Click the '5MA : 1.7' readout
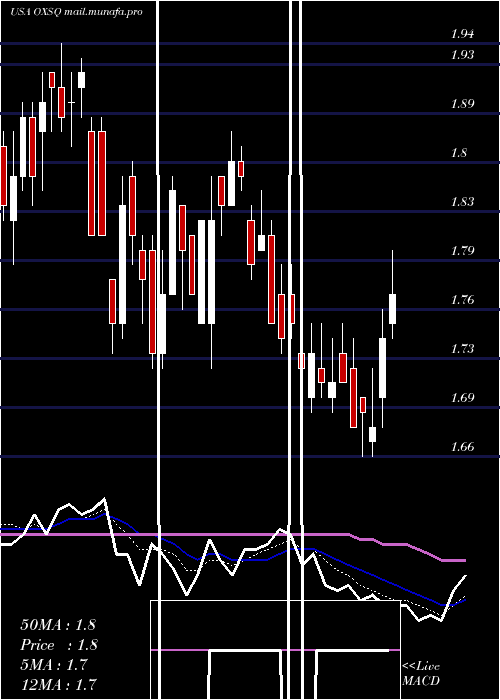This screenshot has height=700, width=500. pos(56,665)
